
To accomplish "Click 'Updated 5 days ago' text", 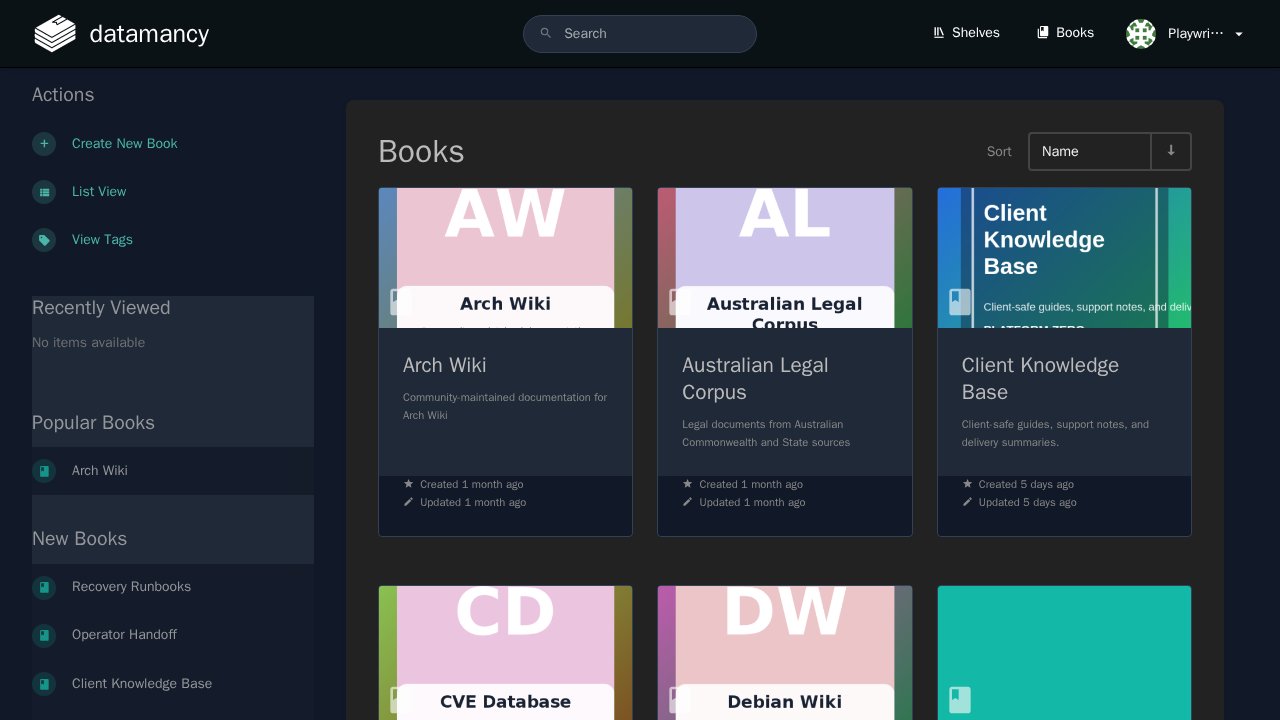I will point(1028,502).
